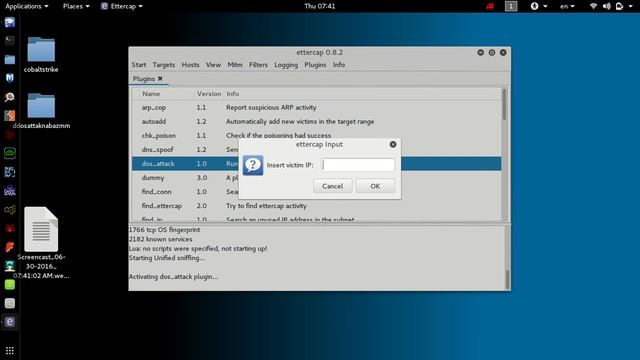640x360 pixels.
Task: Open the web browser icon in dock
Action: 10,22
